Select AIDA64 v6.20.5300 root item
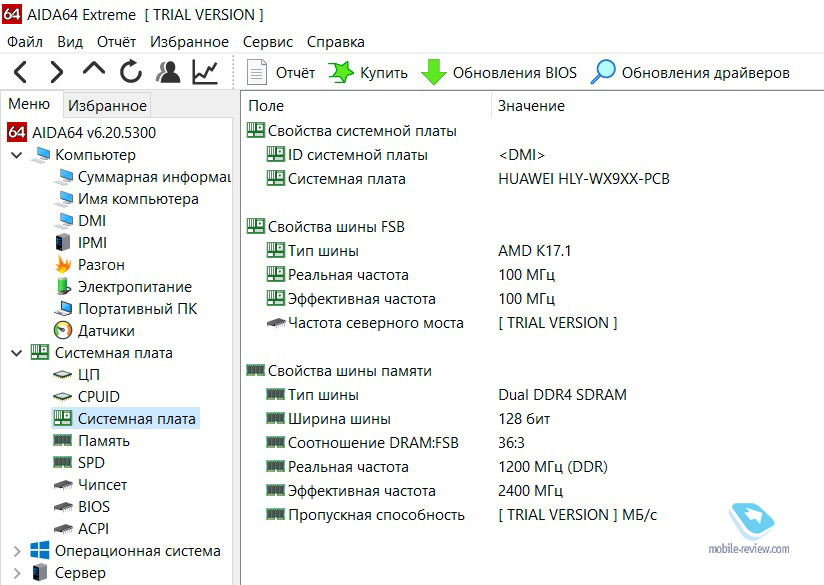 (81, 132)
